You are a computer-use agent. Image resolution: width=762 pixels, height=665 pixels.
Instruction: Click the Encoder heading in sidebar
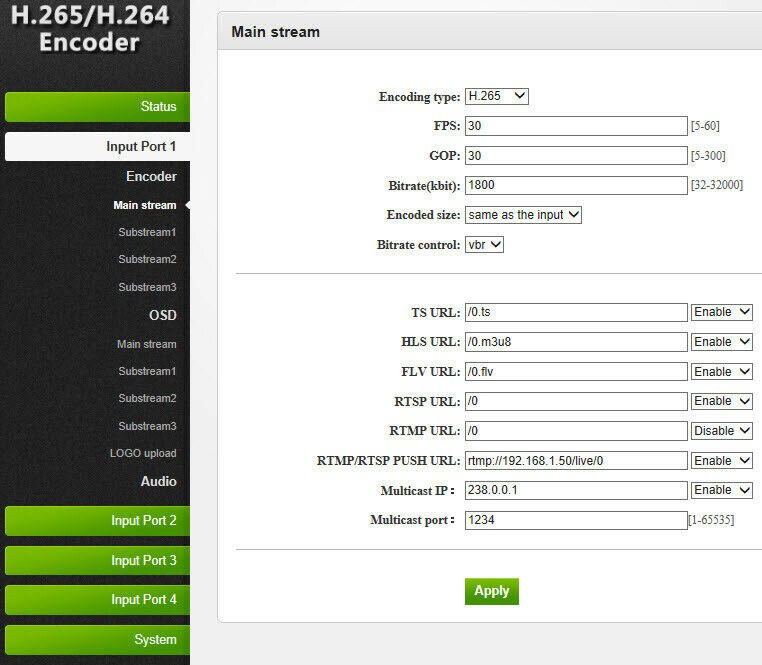tap(151, 176)
